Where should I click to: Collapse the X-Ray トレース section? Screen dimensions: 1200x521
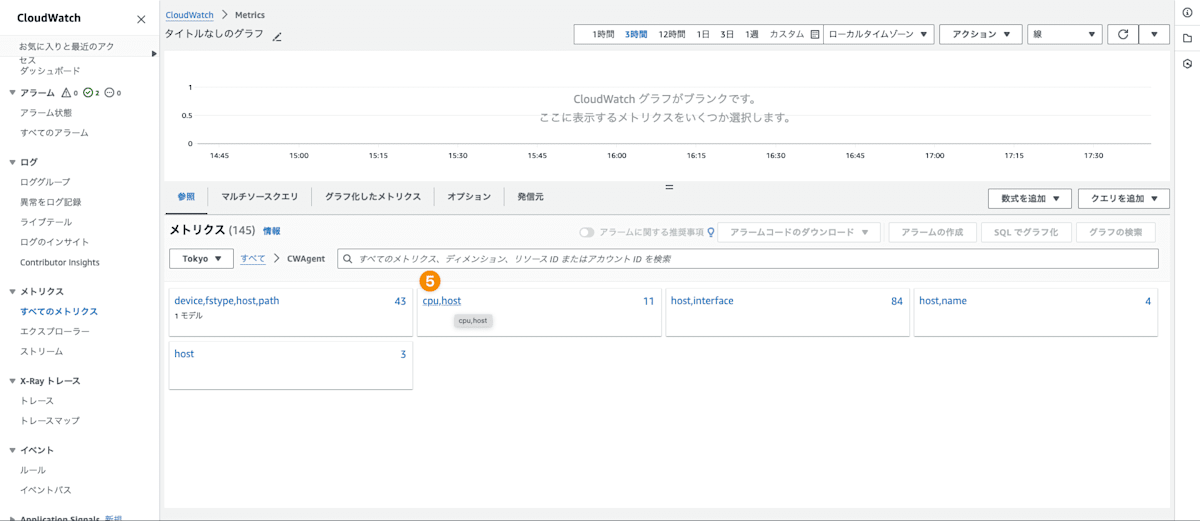point(12,381)
